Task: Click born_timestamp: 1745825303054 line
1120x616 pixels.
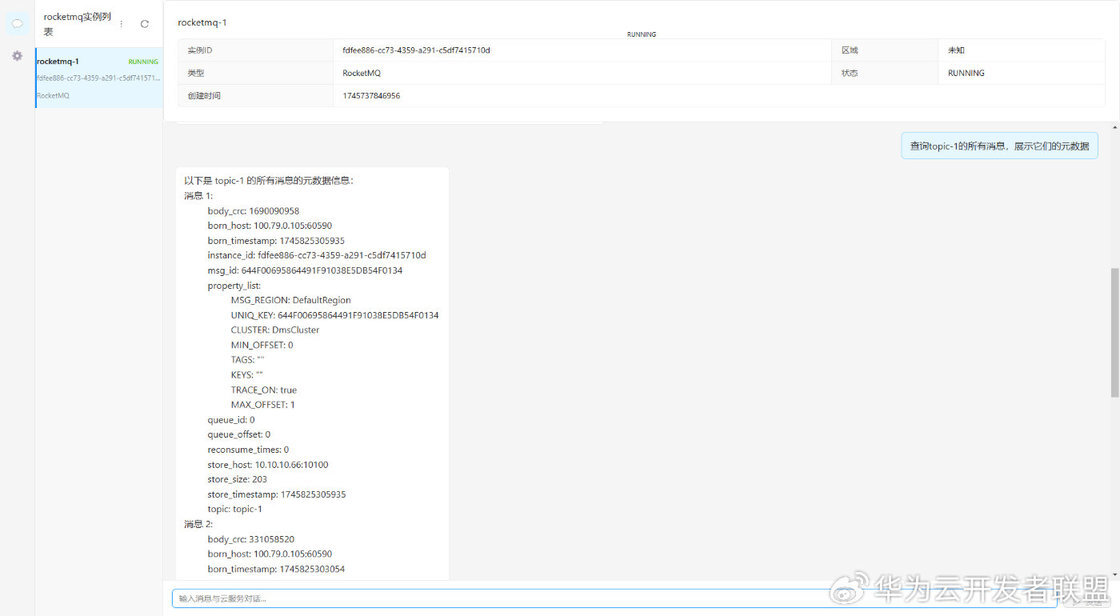Action: click(276, 570)
